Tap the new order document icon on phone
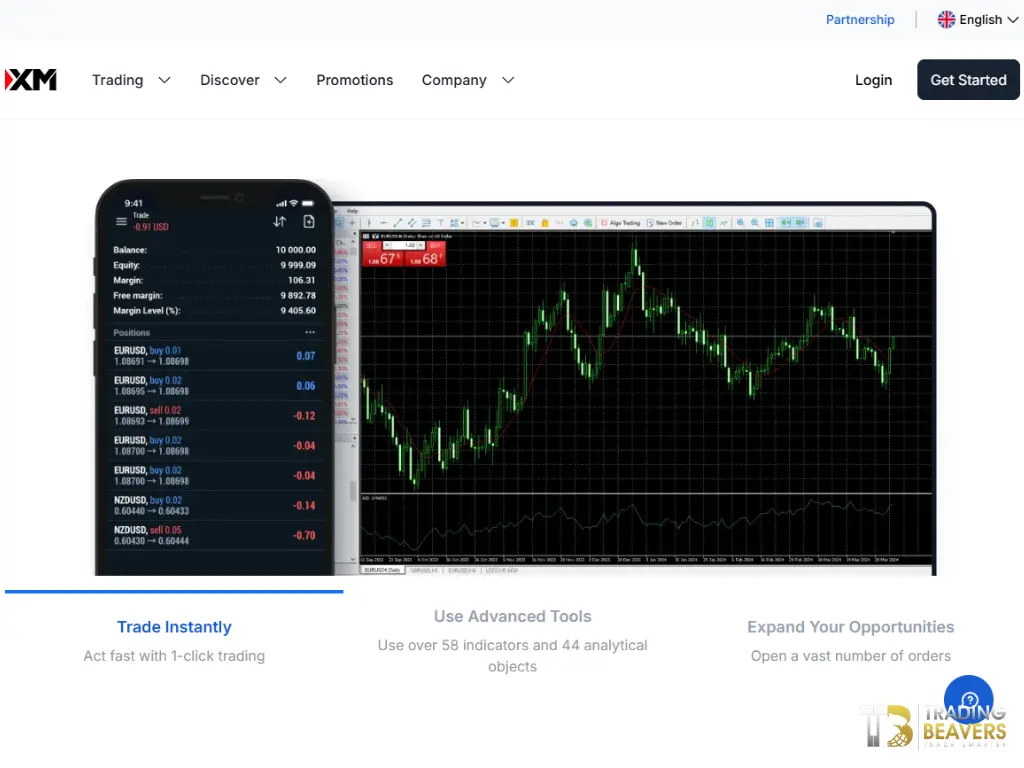This screenshot has height=768, width=1024. [x=309, y=221]
